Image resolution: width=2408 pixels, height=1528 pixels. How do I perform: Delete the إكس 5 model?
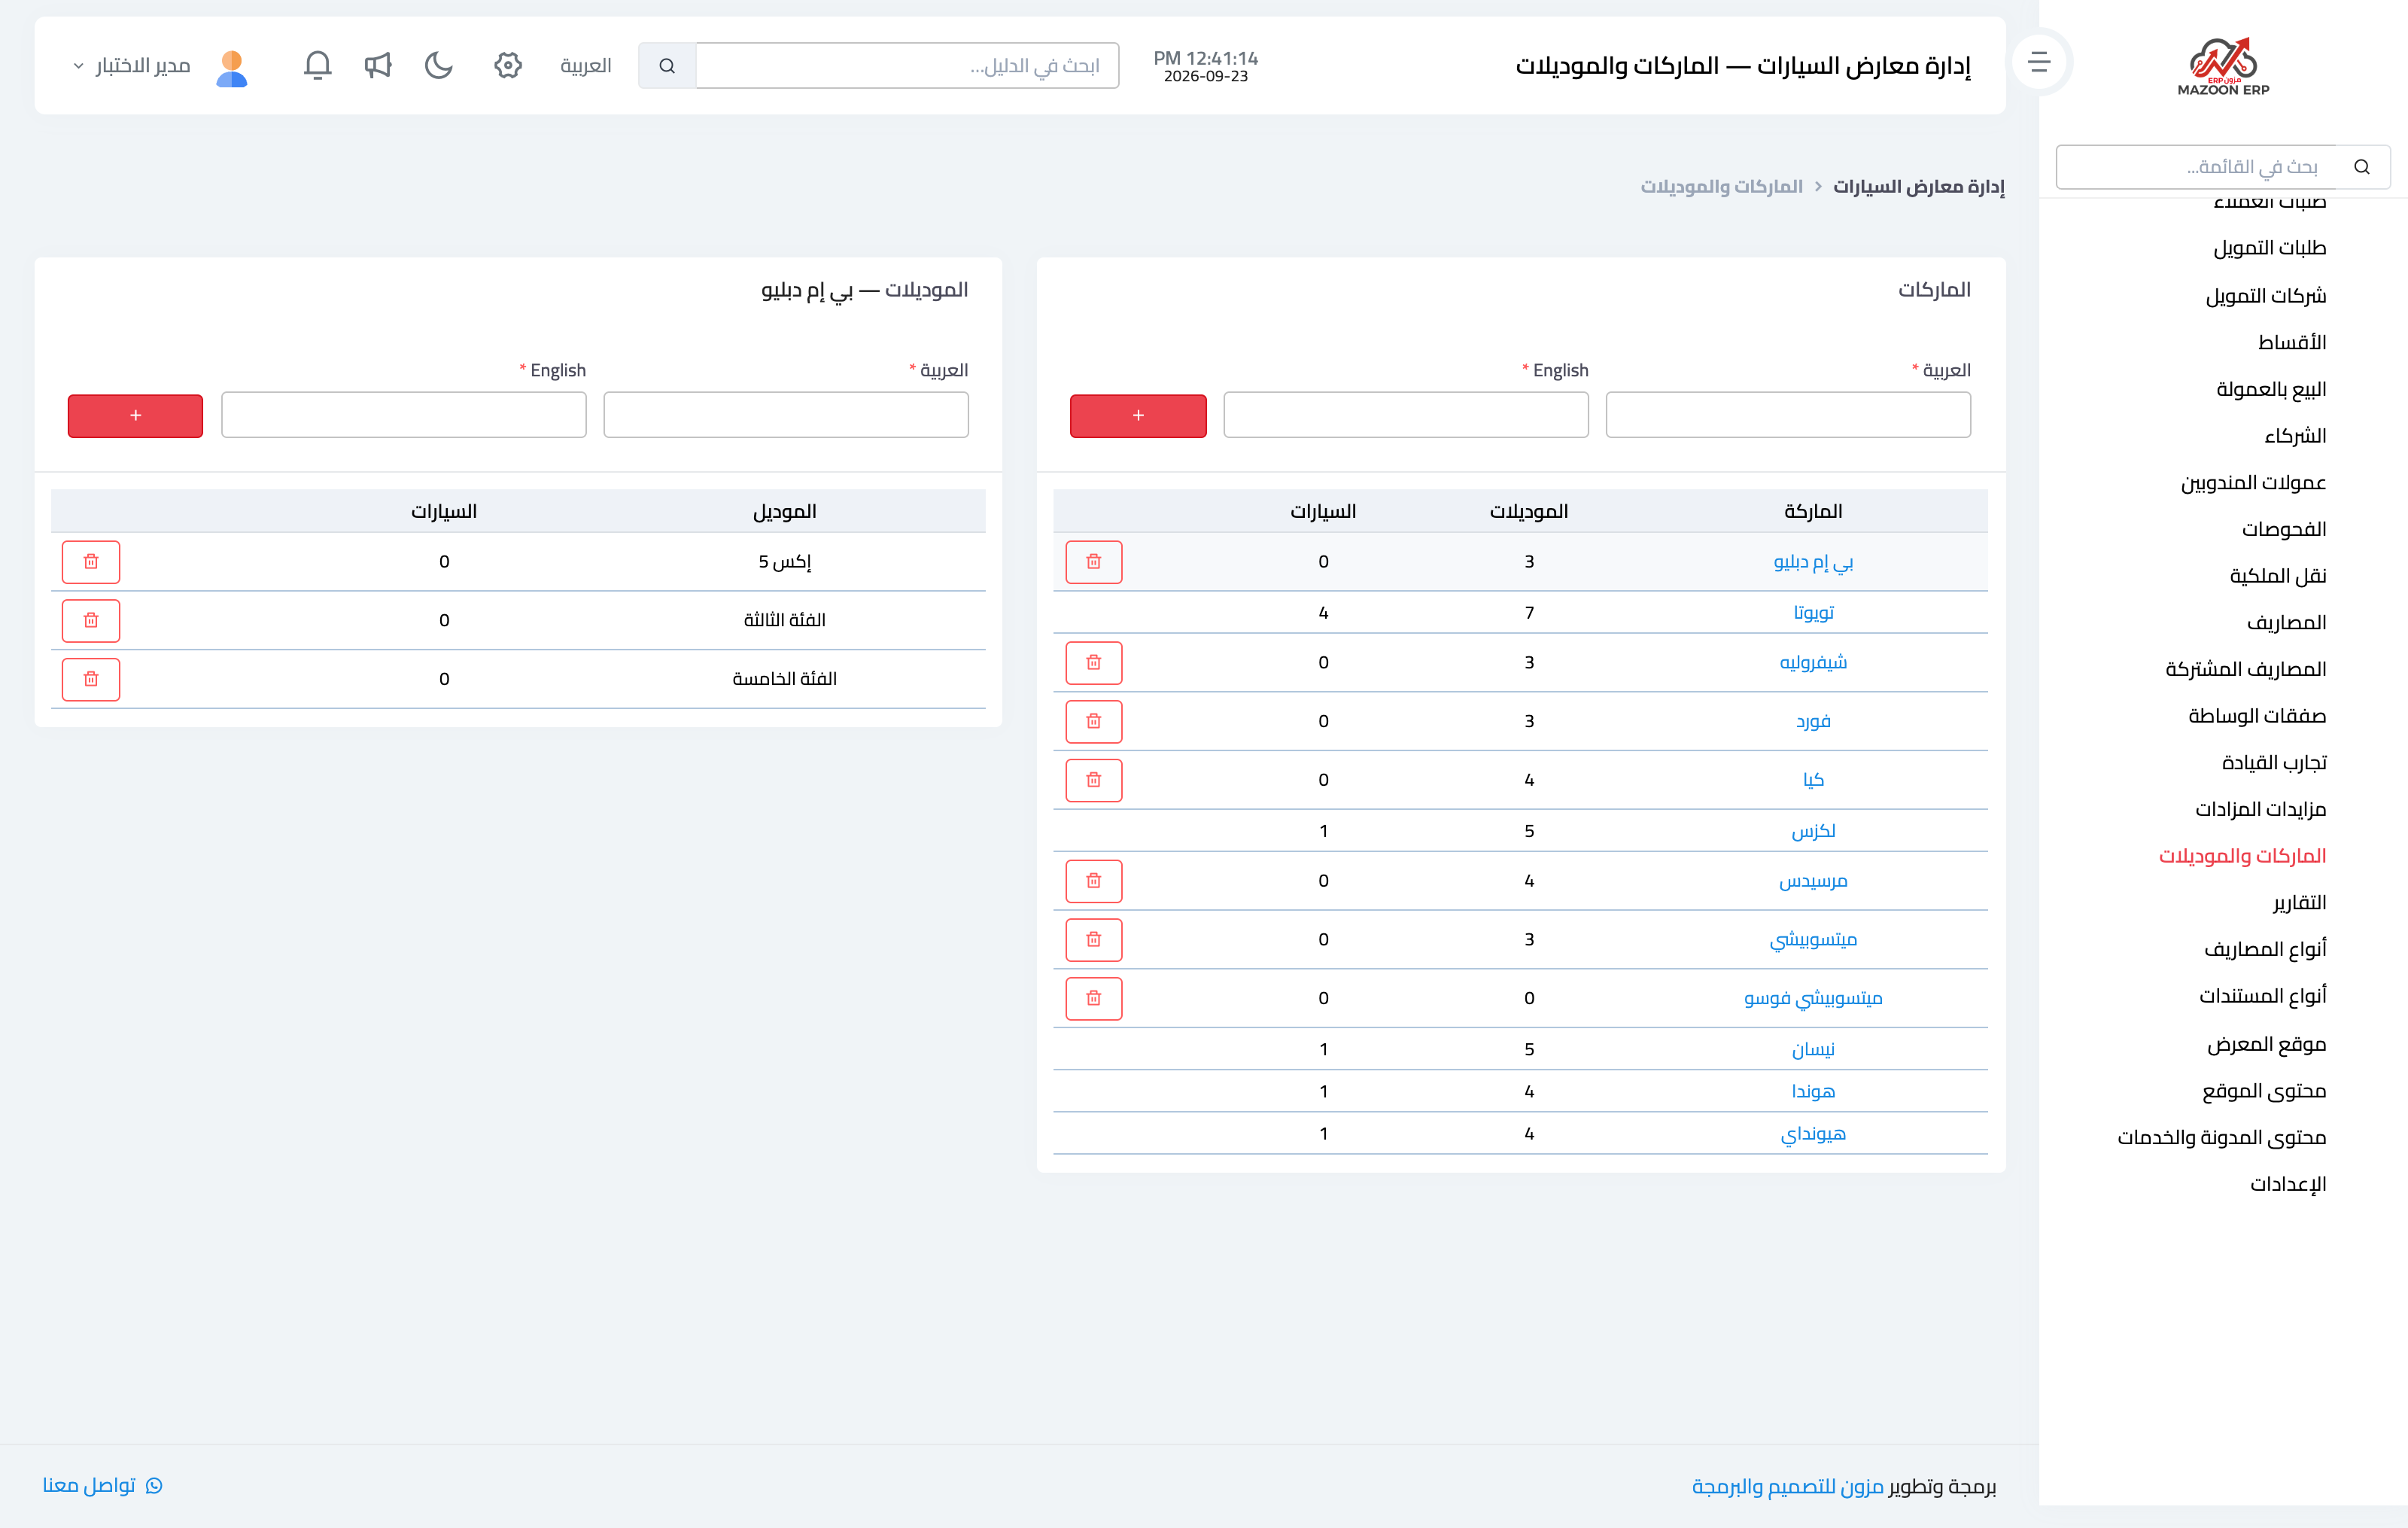[x=91, y=562]
